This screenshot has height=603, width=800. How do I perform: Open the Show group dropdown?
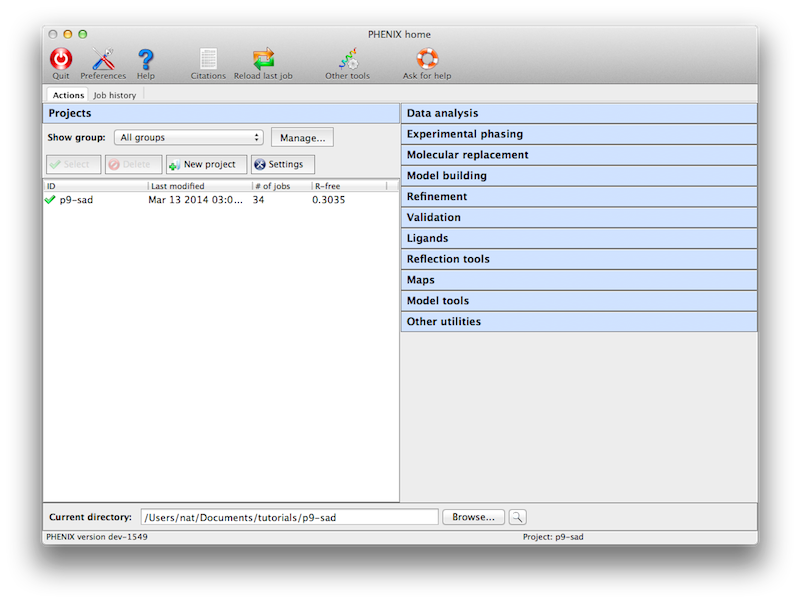[x=188, y=137]
